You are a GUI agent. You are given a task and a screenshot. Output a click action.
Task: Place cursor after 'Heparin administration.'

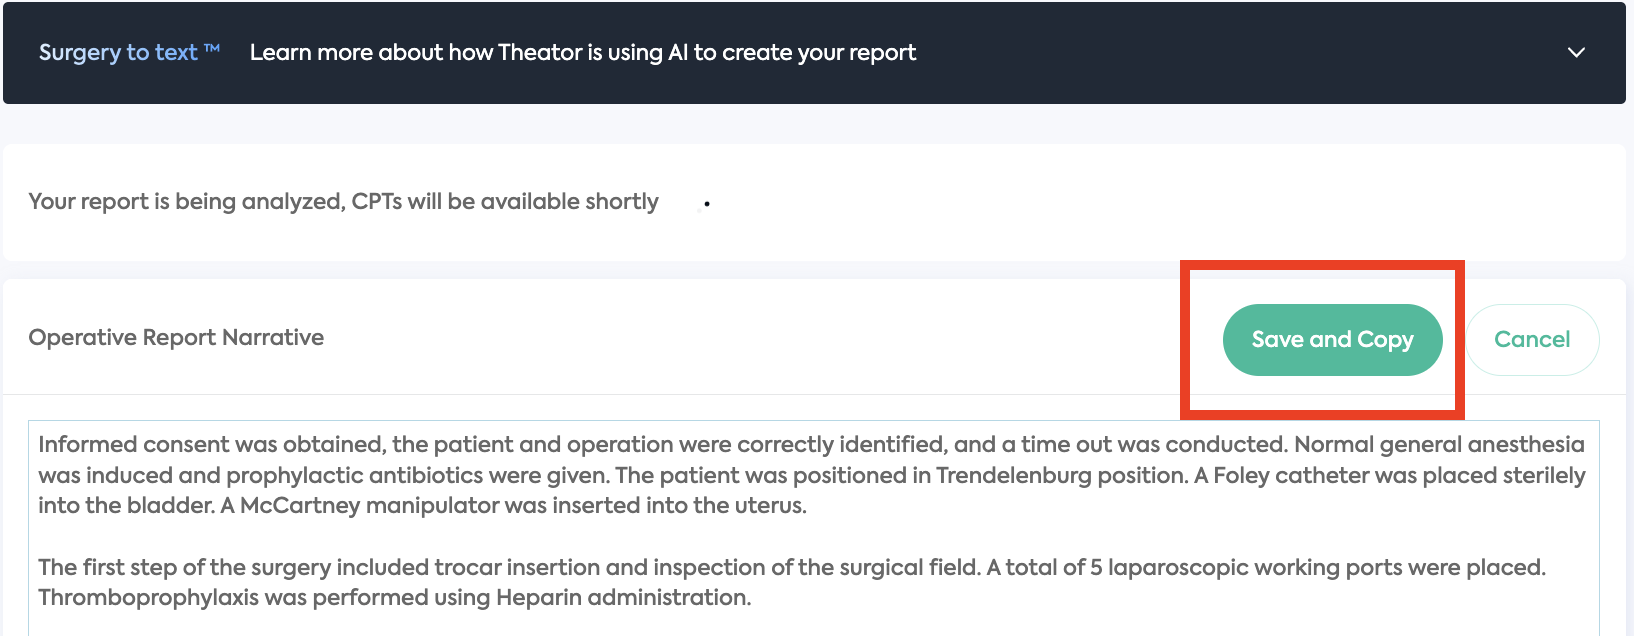(752, 597)
